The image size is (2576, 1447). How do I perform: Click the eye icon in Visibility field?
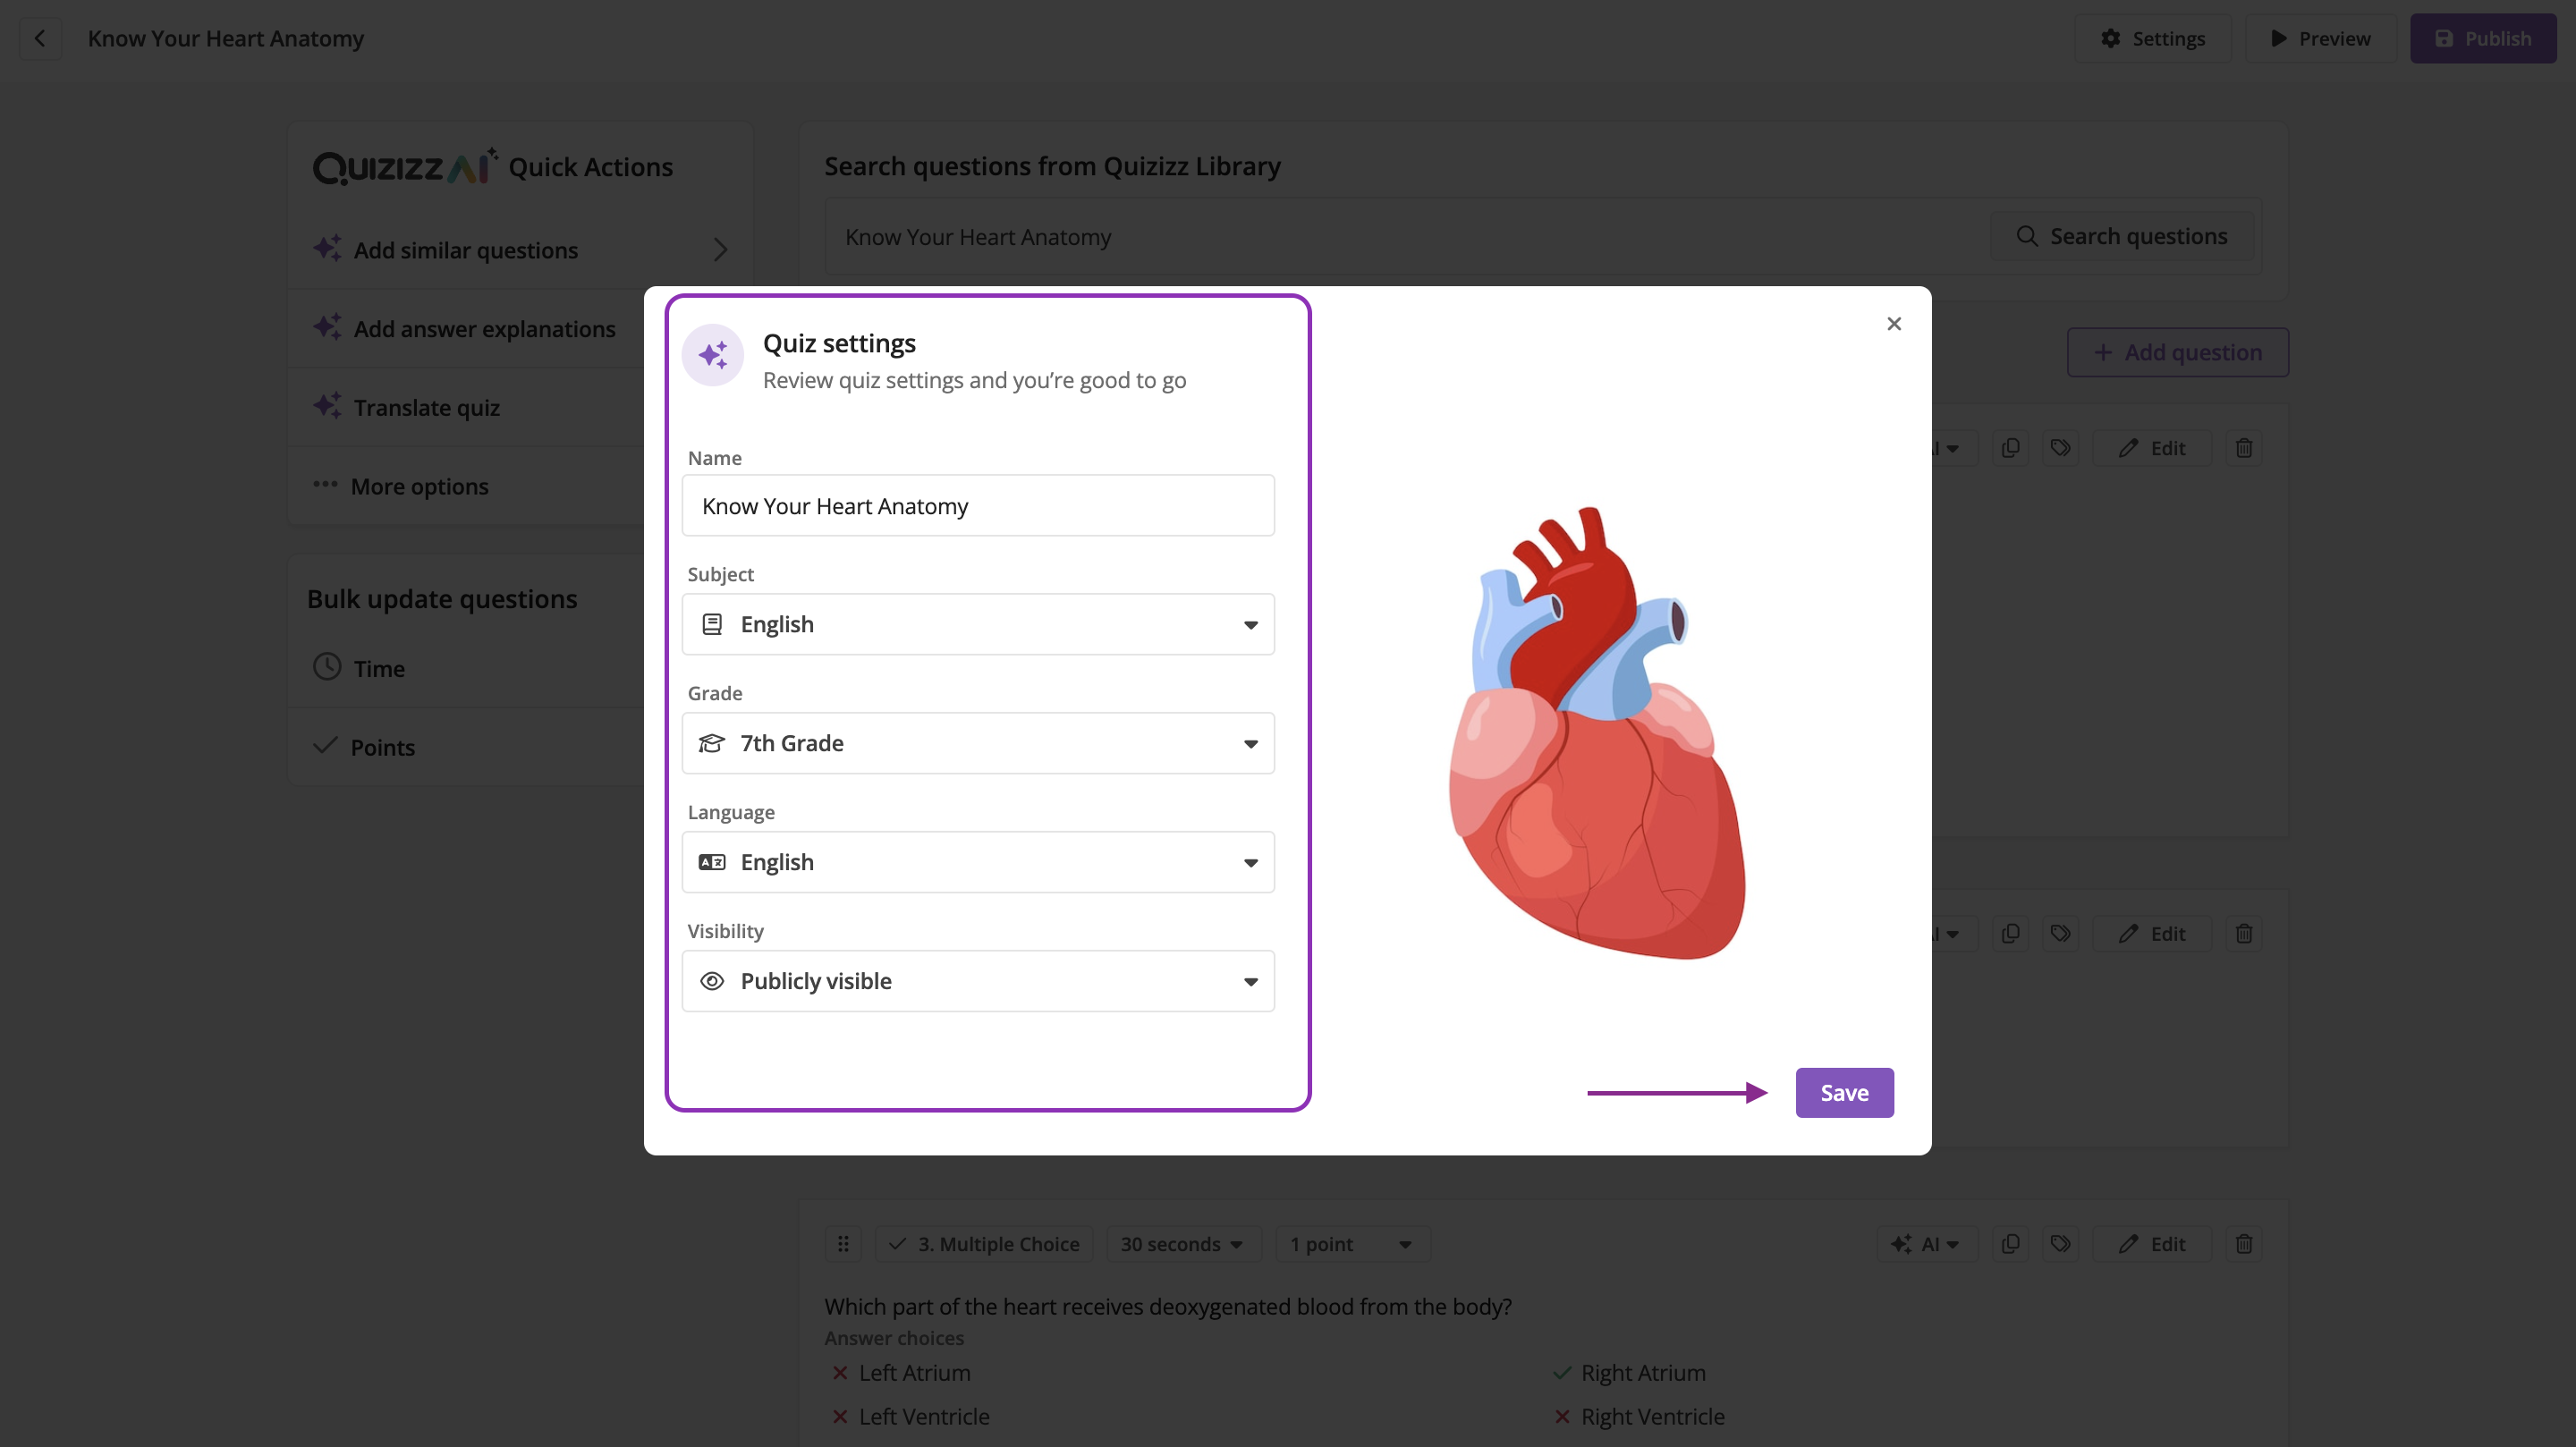tap(711, 981)
